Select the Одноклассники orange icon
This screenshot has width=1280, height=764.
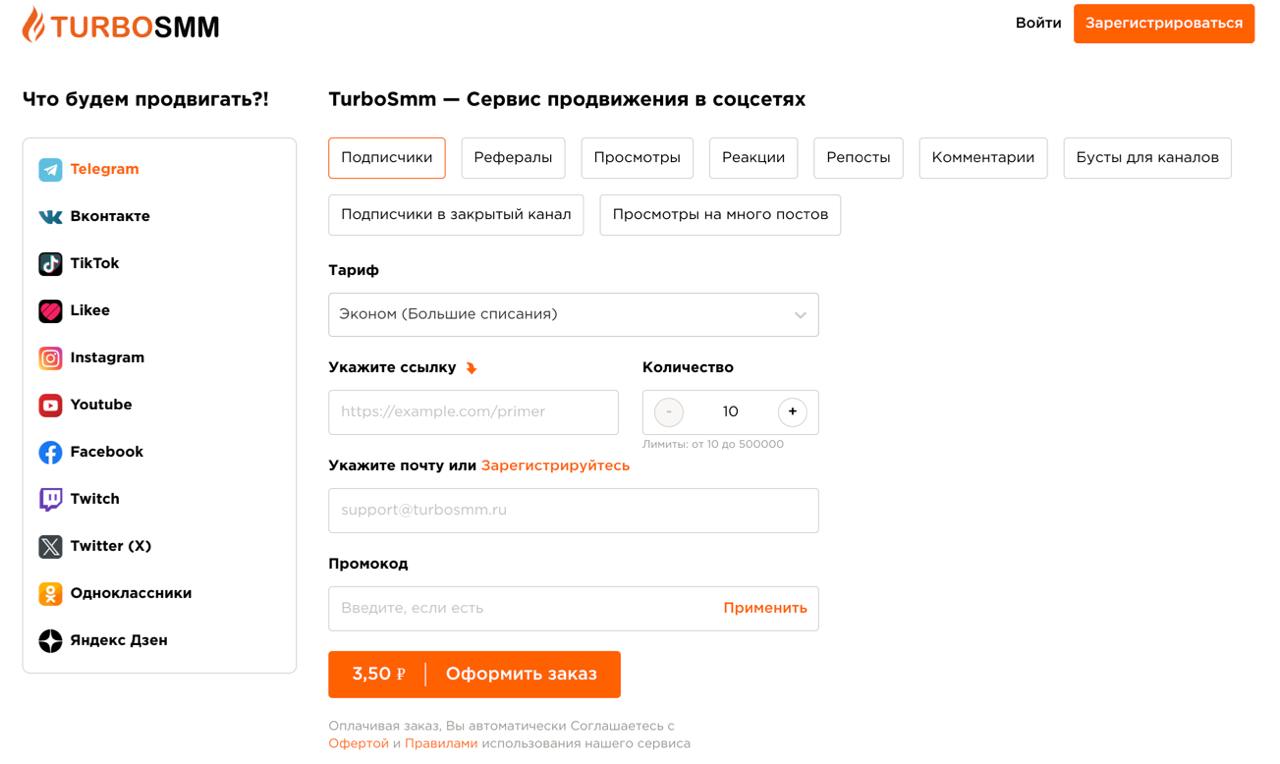tap(50, 593)
